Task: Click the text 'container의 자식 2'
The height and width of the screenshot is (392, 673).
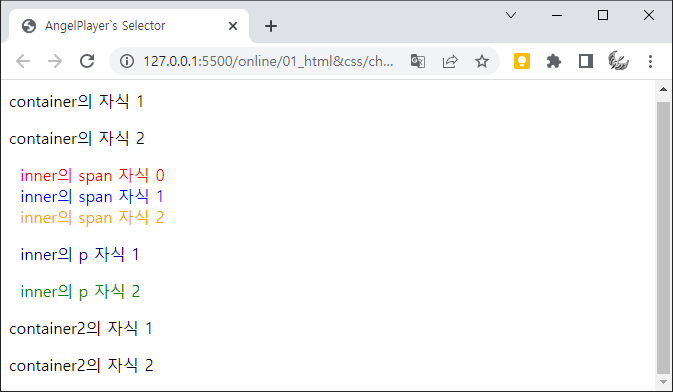Action: (77, 139)
